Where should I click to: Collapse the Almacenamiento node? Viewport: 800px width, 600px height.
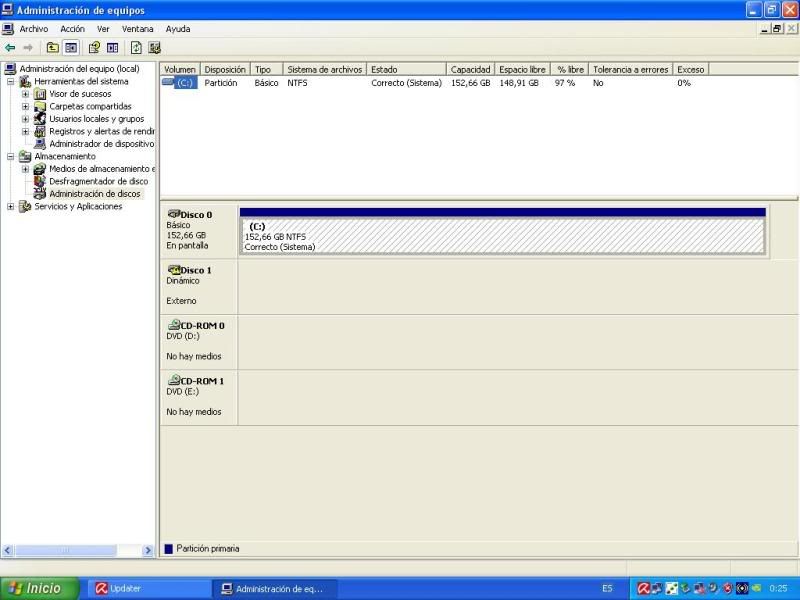click(11, 157)
